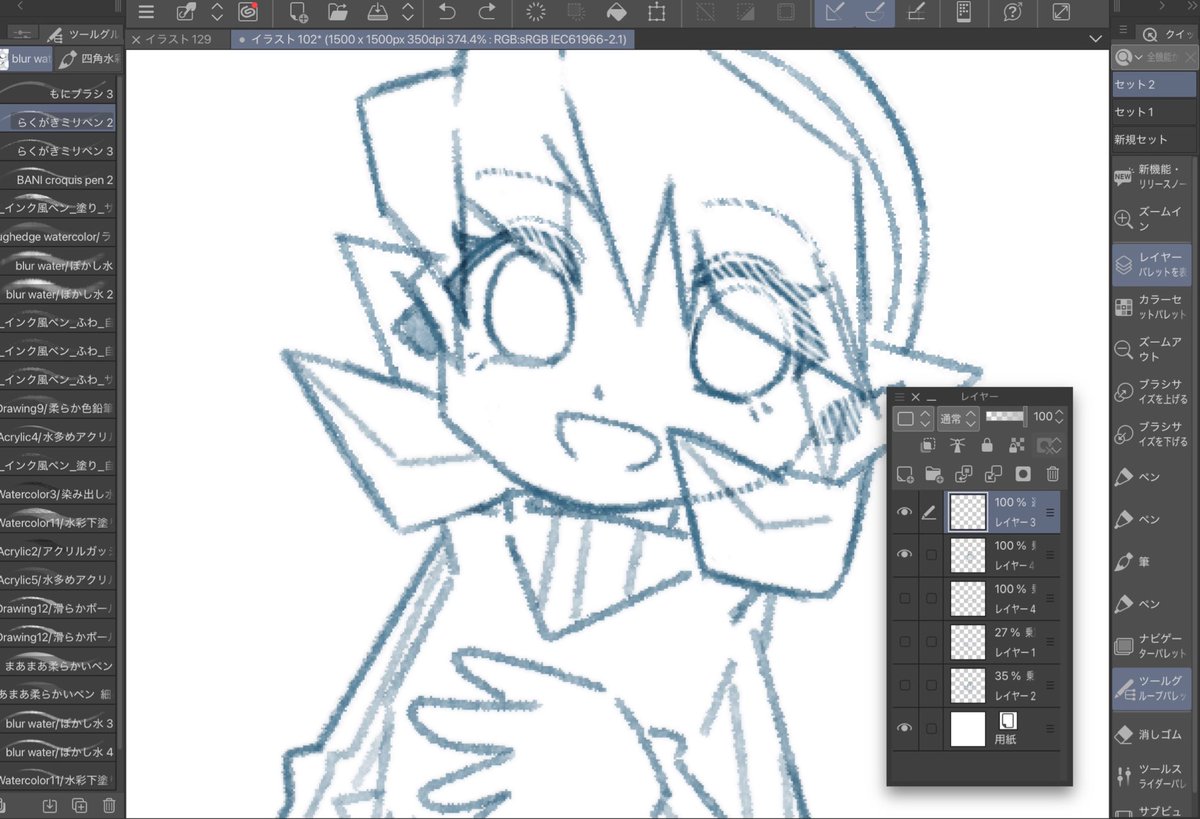Image resolution: width=1200 pixels, height=819 pixels.
Task: Expand the save options chevron beside save icon
Action: pyautogui.click(x=407, y=12)
